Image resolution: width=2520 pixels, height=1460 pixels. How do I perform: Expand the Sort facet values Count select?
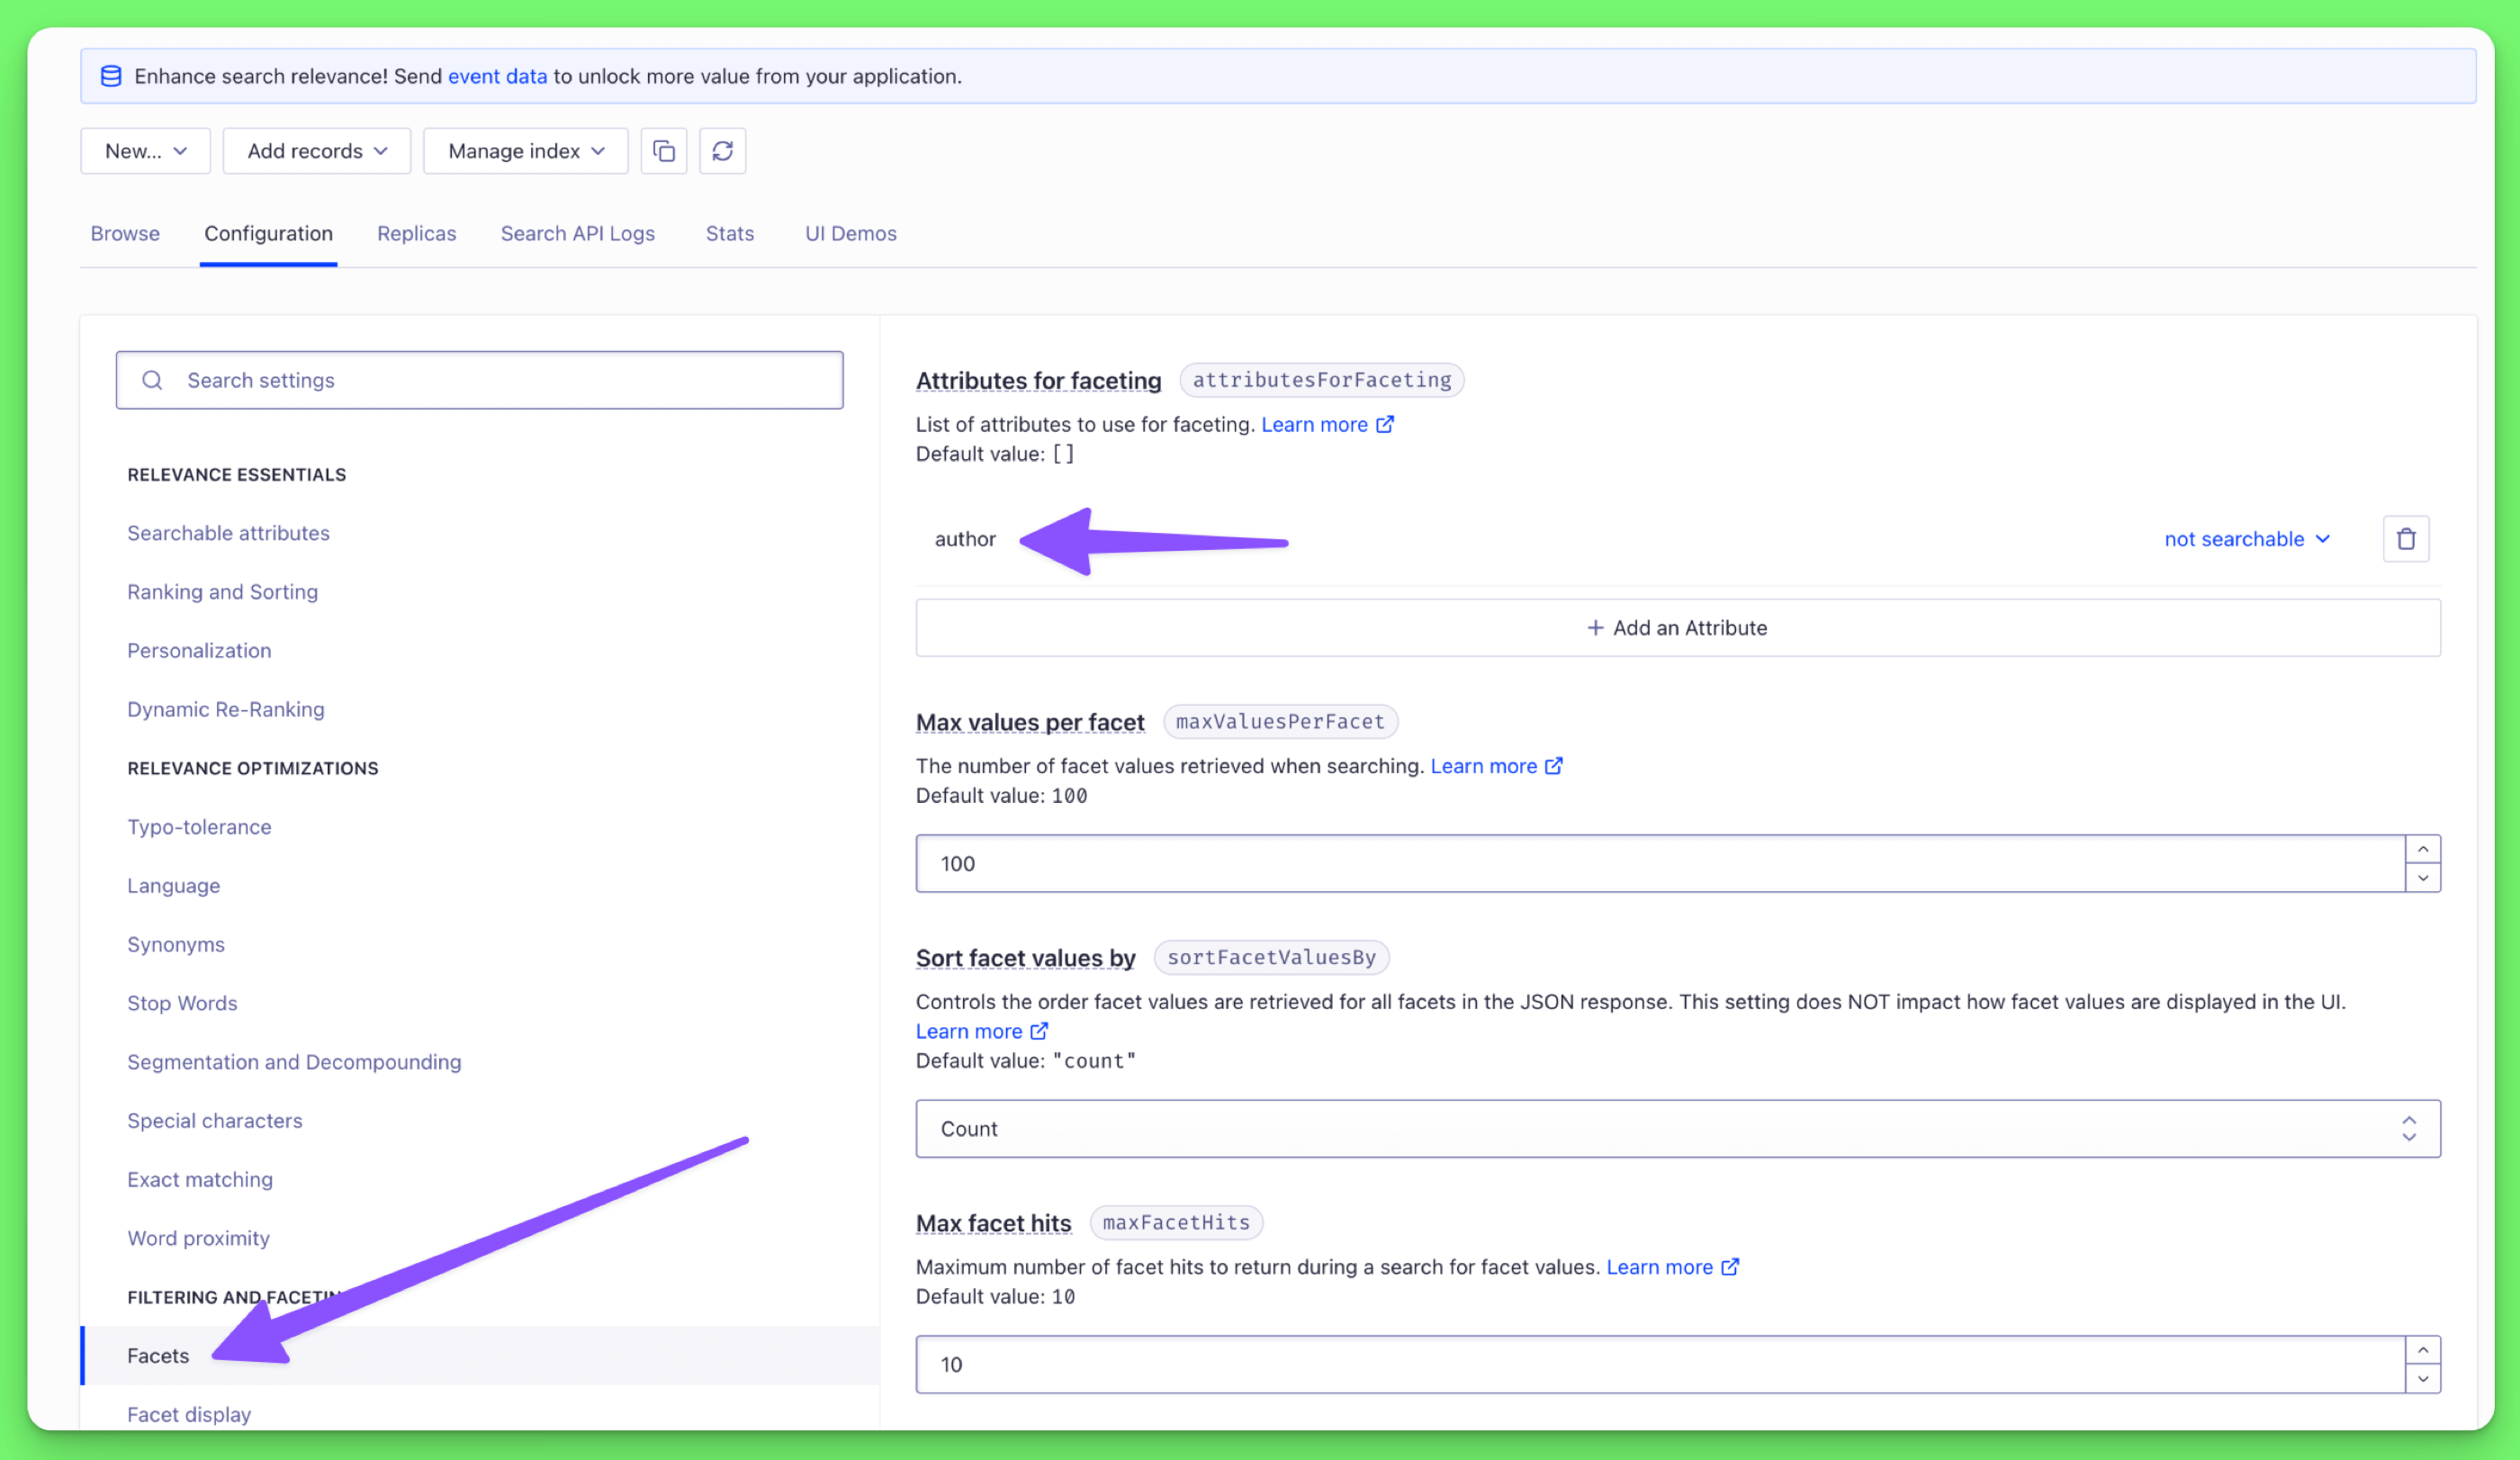1677,1129
